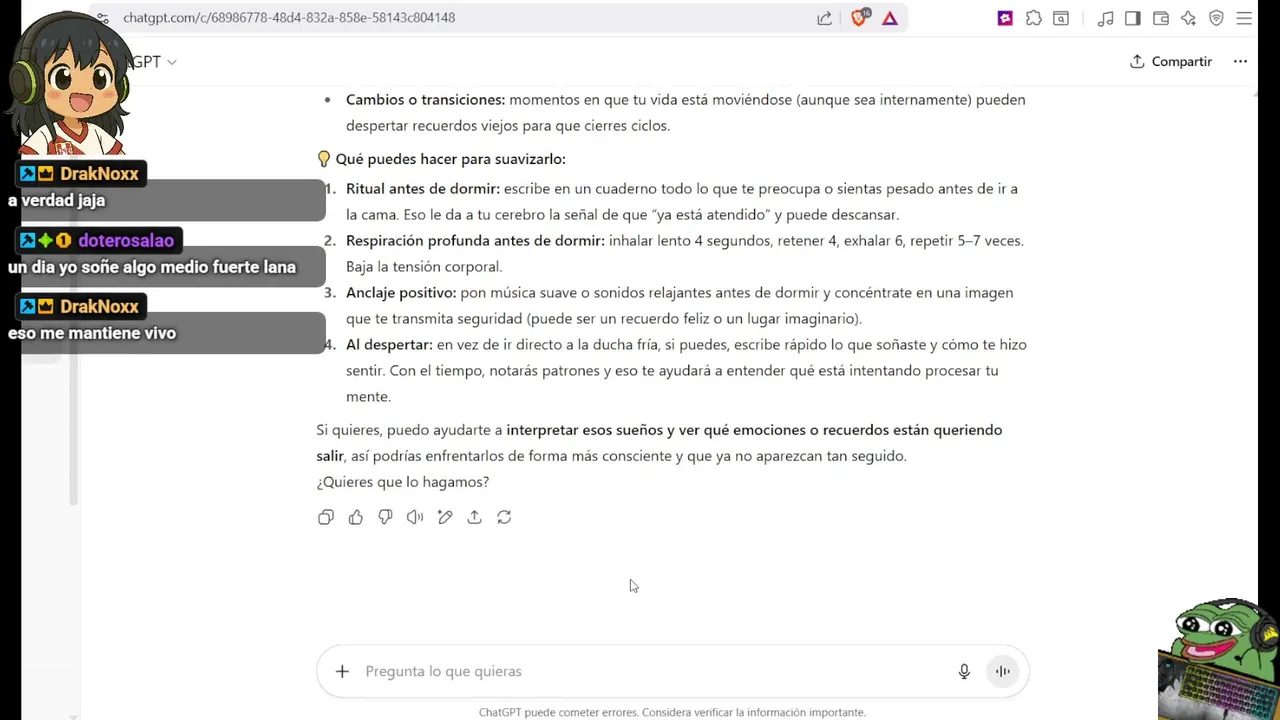Edit response in canvas with pencil icon
Image resolution: width=1280 pixels, height=720 pixels.
[x=445, y=517]
